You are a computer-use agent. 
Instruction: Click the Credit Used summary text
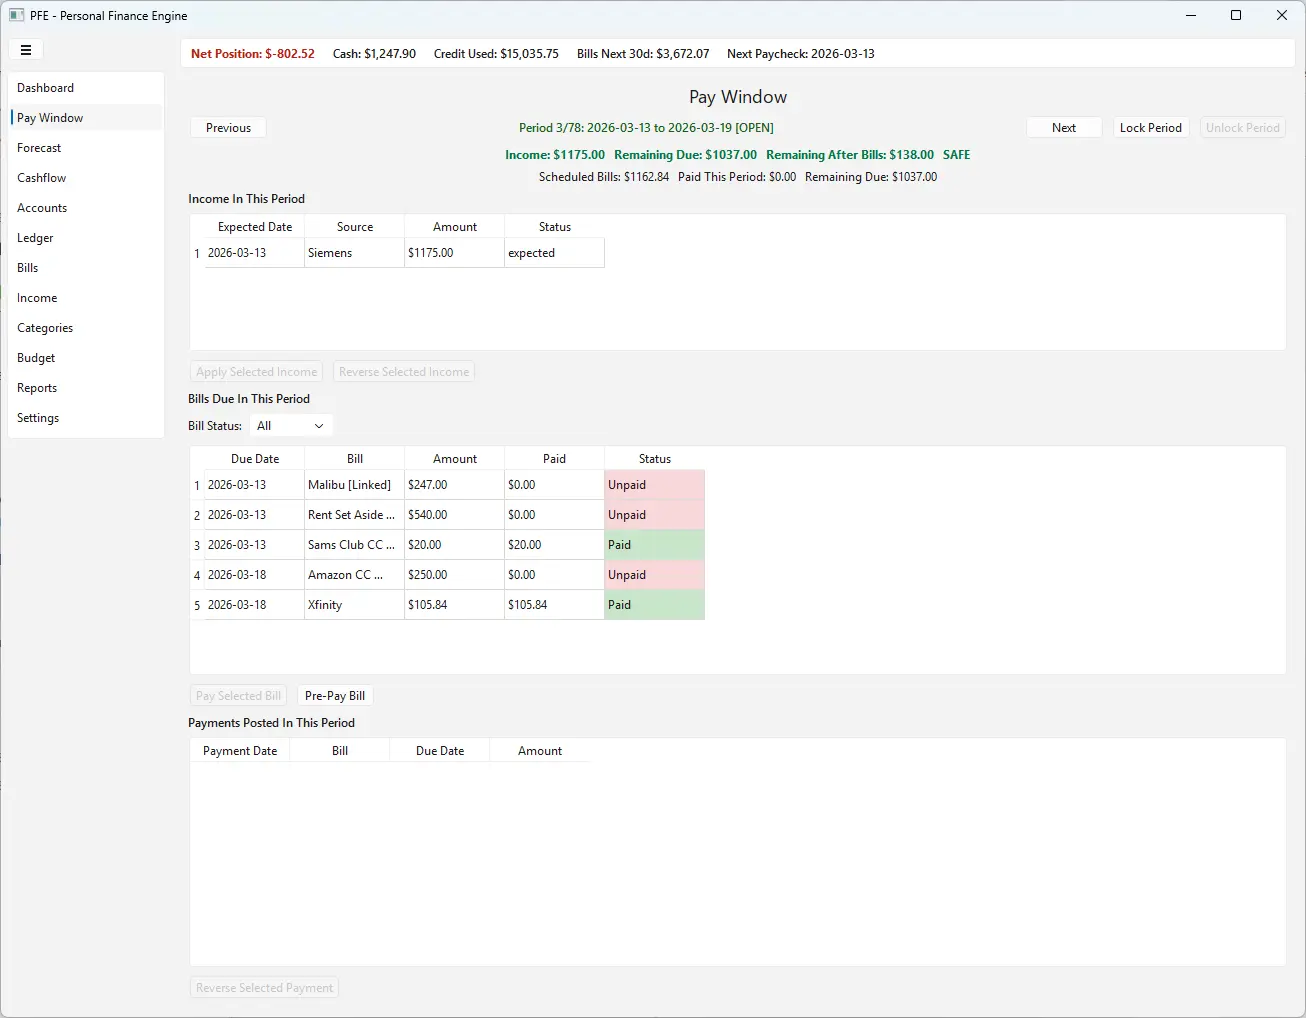point(496,54)
